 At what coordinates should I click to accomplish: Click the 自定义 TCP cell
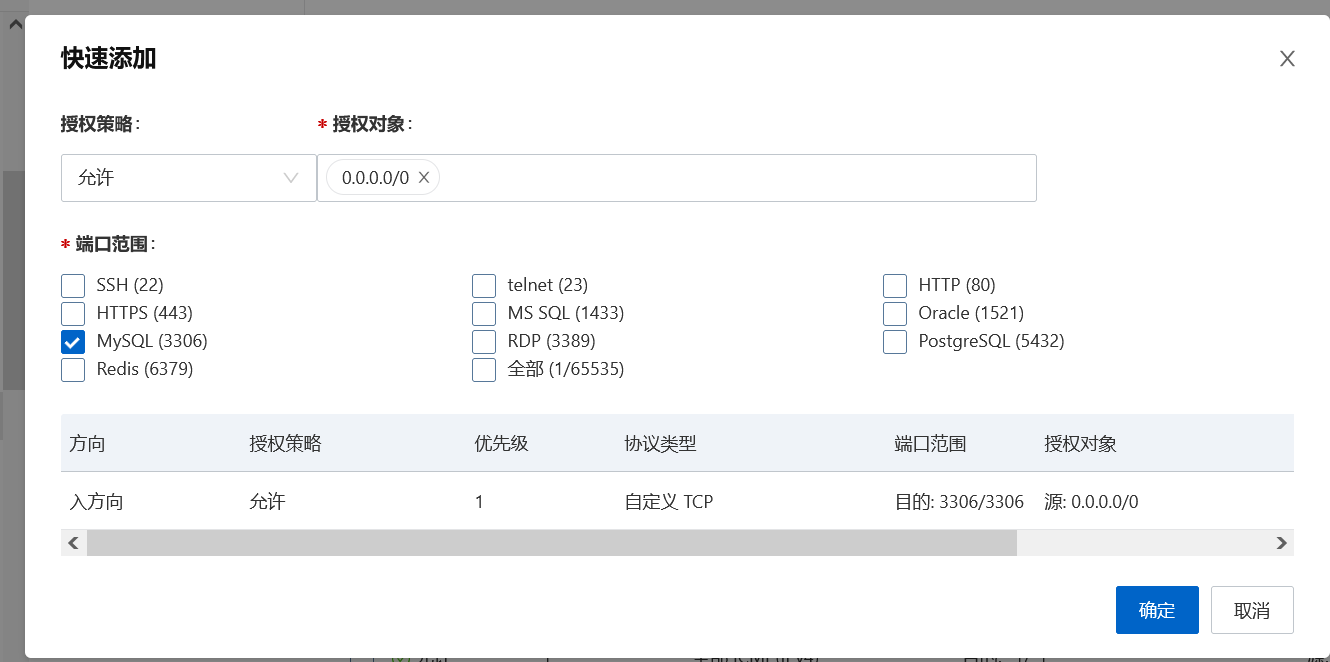668,502
